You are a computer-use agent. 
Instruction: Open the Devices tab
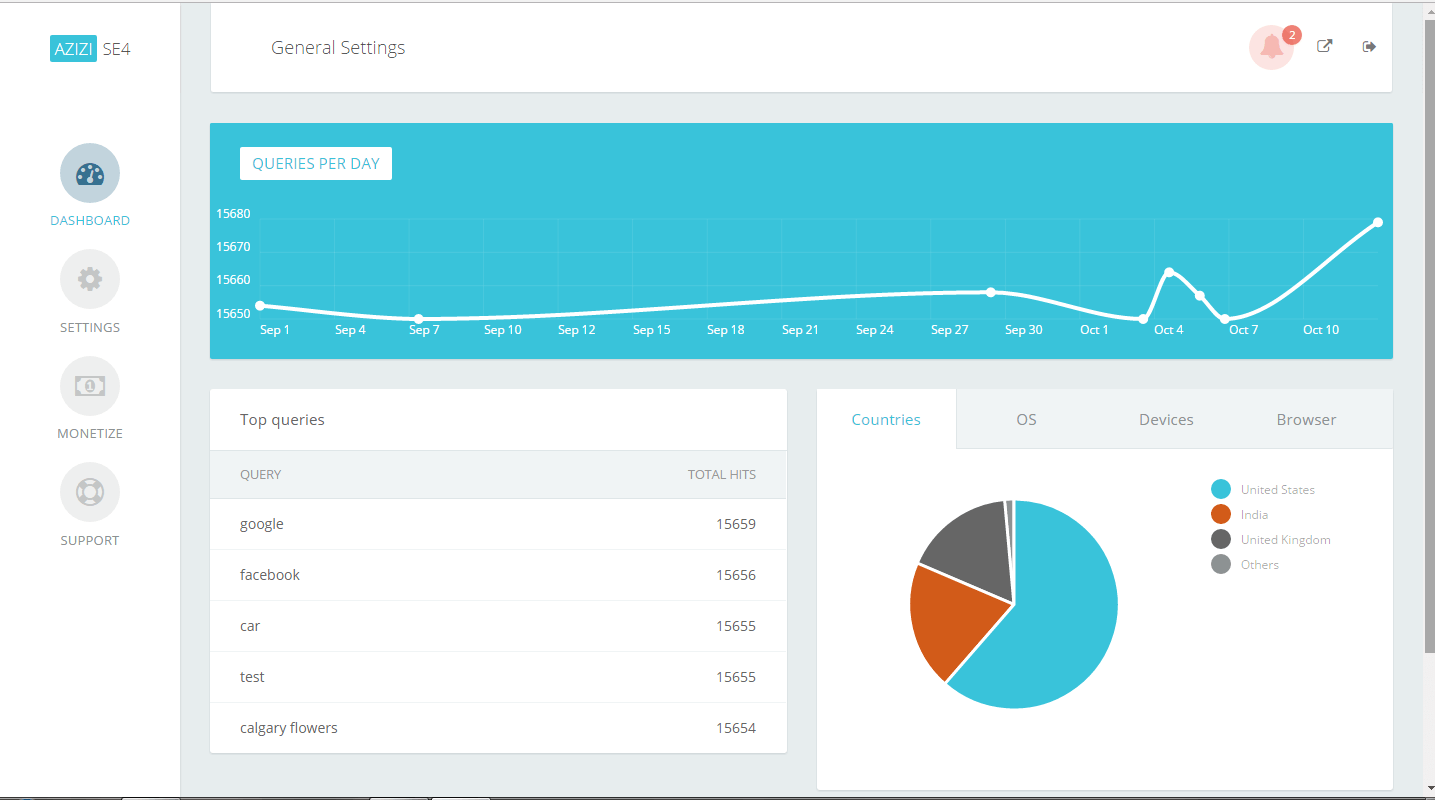1166,419
